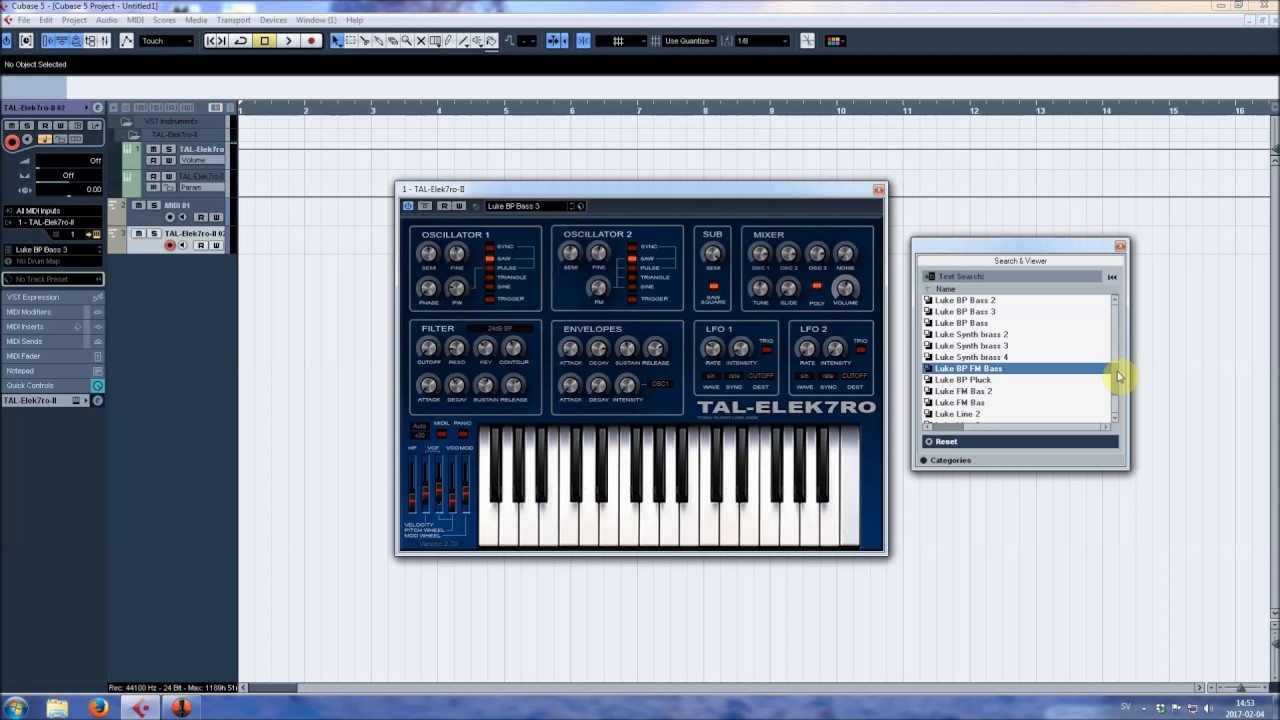
Task: Toggle the LFO 1 TRIG switch
Action: 766,350
